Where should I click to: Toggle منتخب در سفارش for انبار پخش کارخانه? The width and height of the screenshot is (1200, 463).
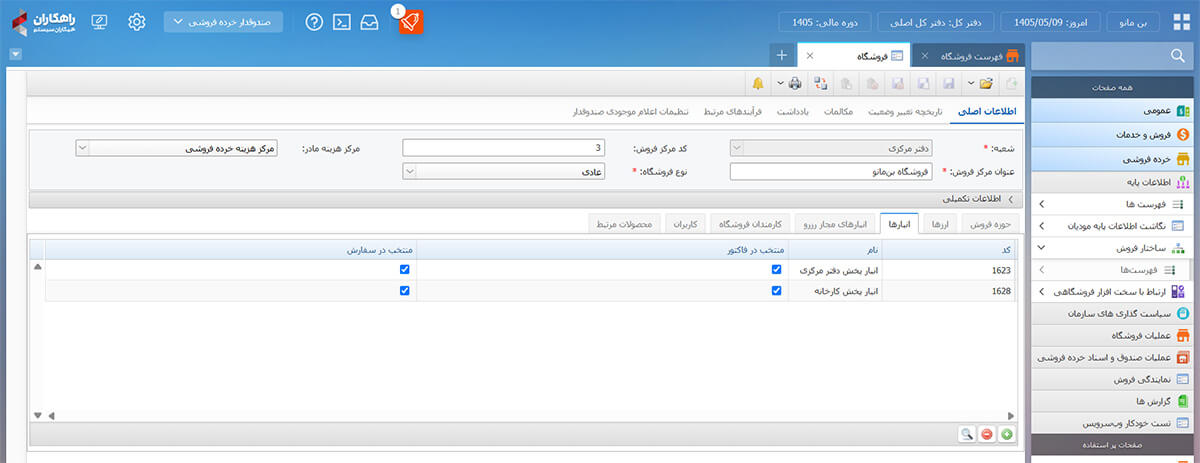pyautogui.click(x=404, y=291)
